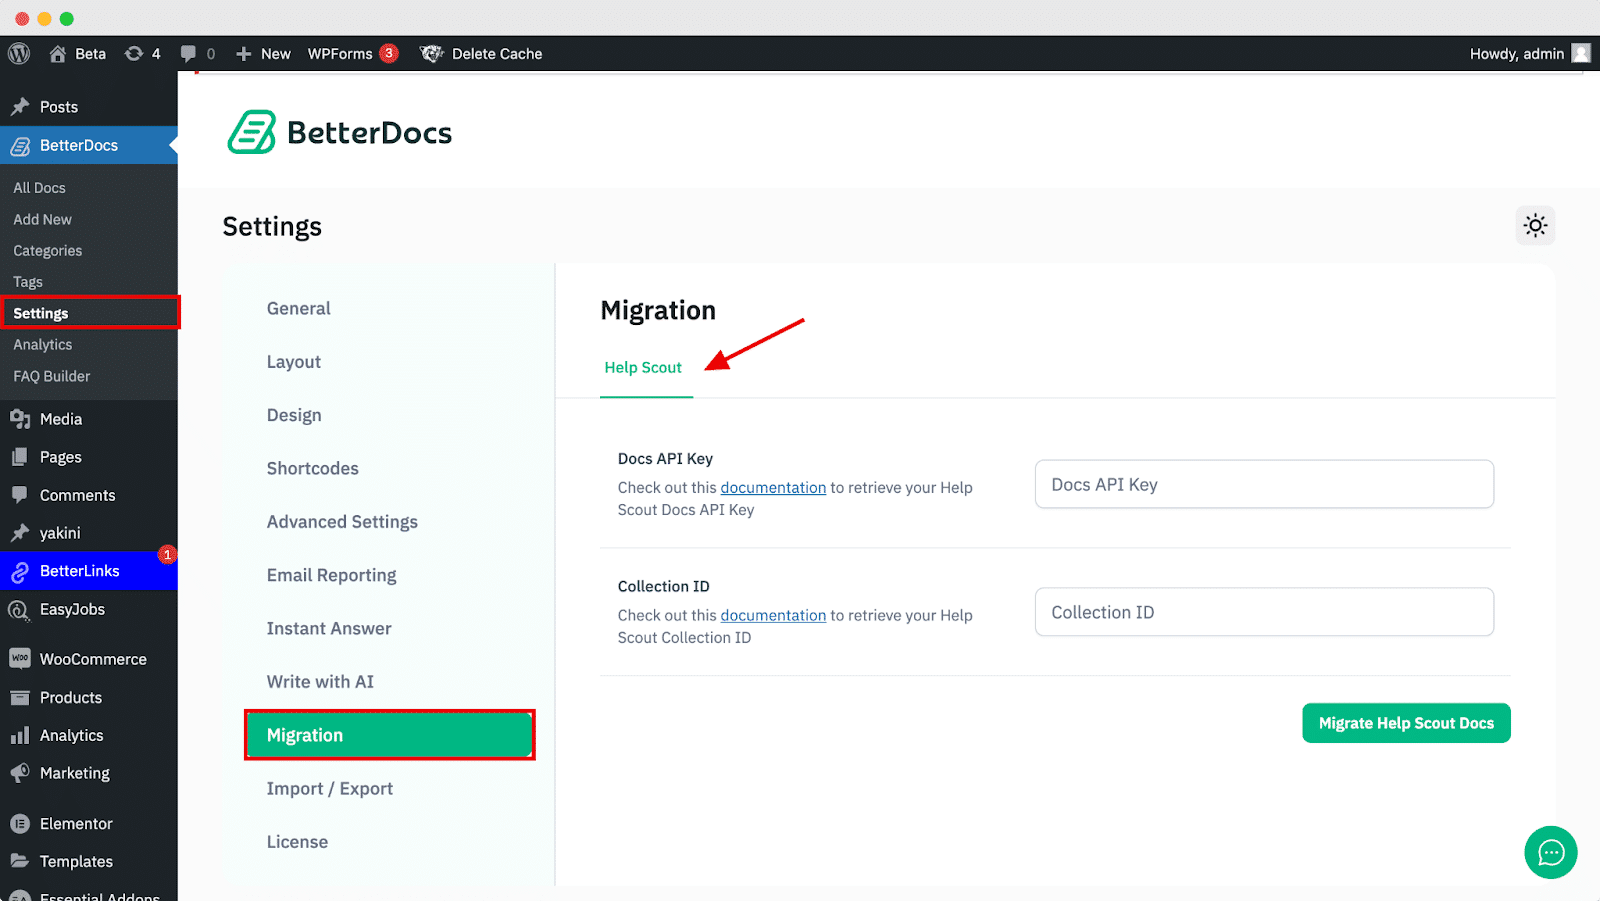Viewport: 1600px width, 901px height.
Task: Open the Docs API Key documentation link
Action: click(x=772, y=487)
